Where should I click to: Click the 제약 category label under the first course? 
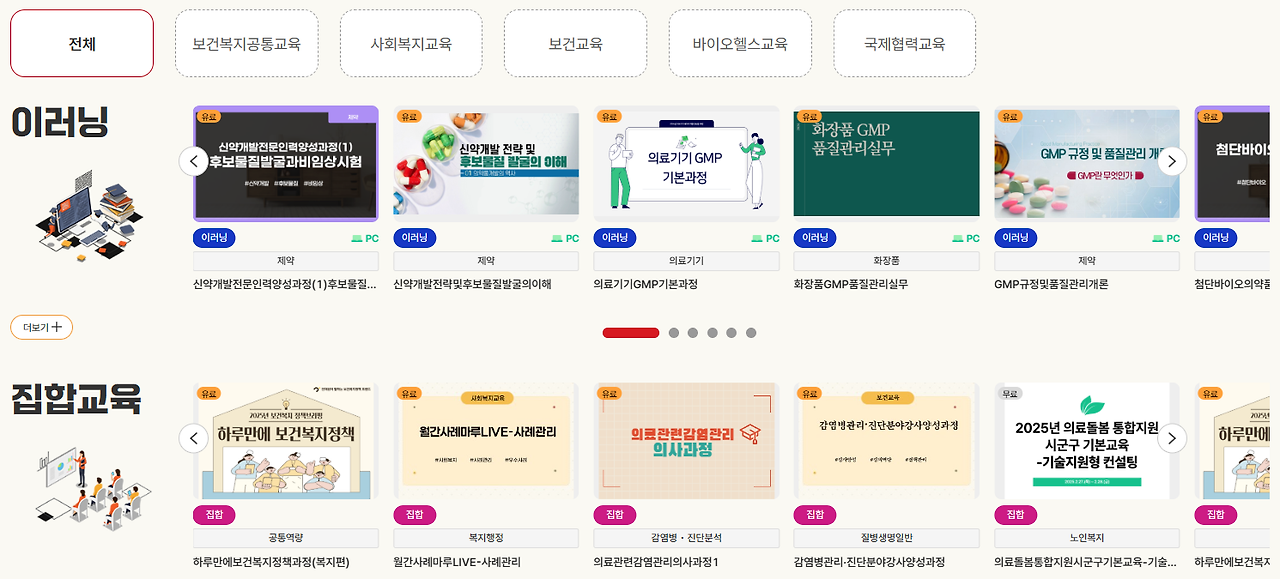coord(285,260)
